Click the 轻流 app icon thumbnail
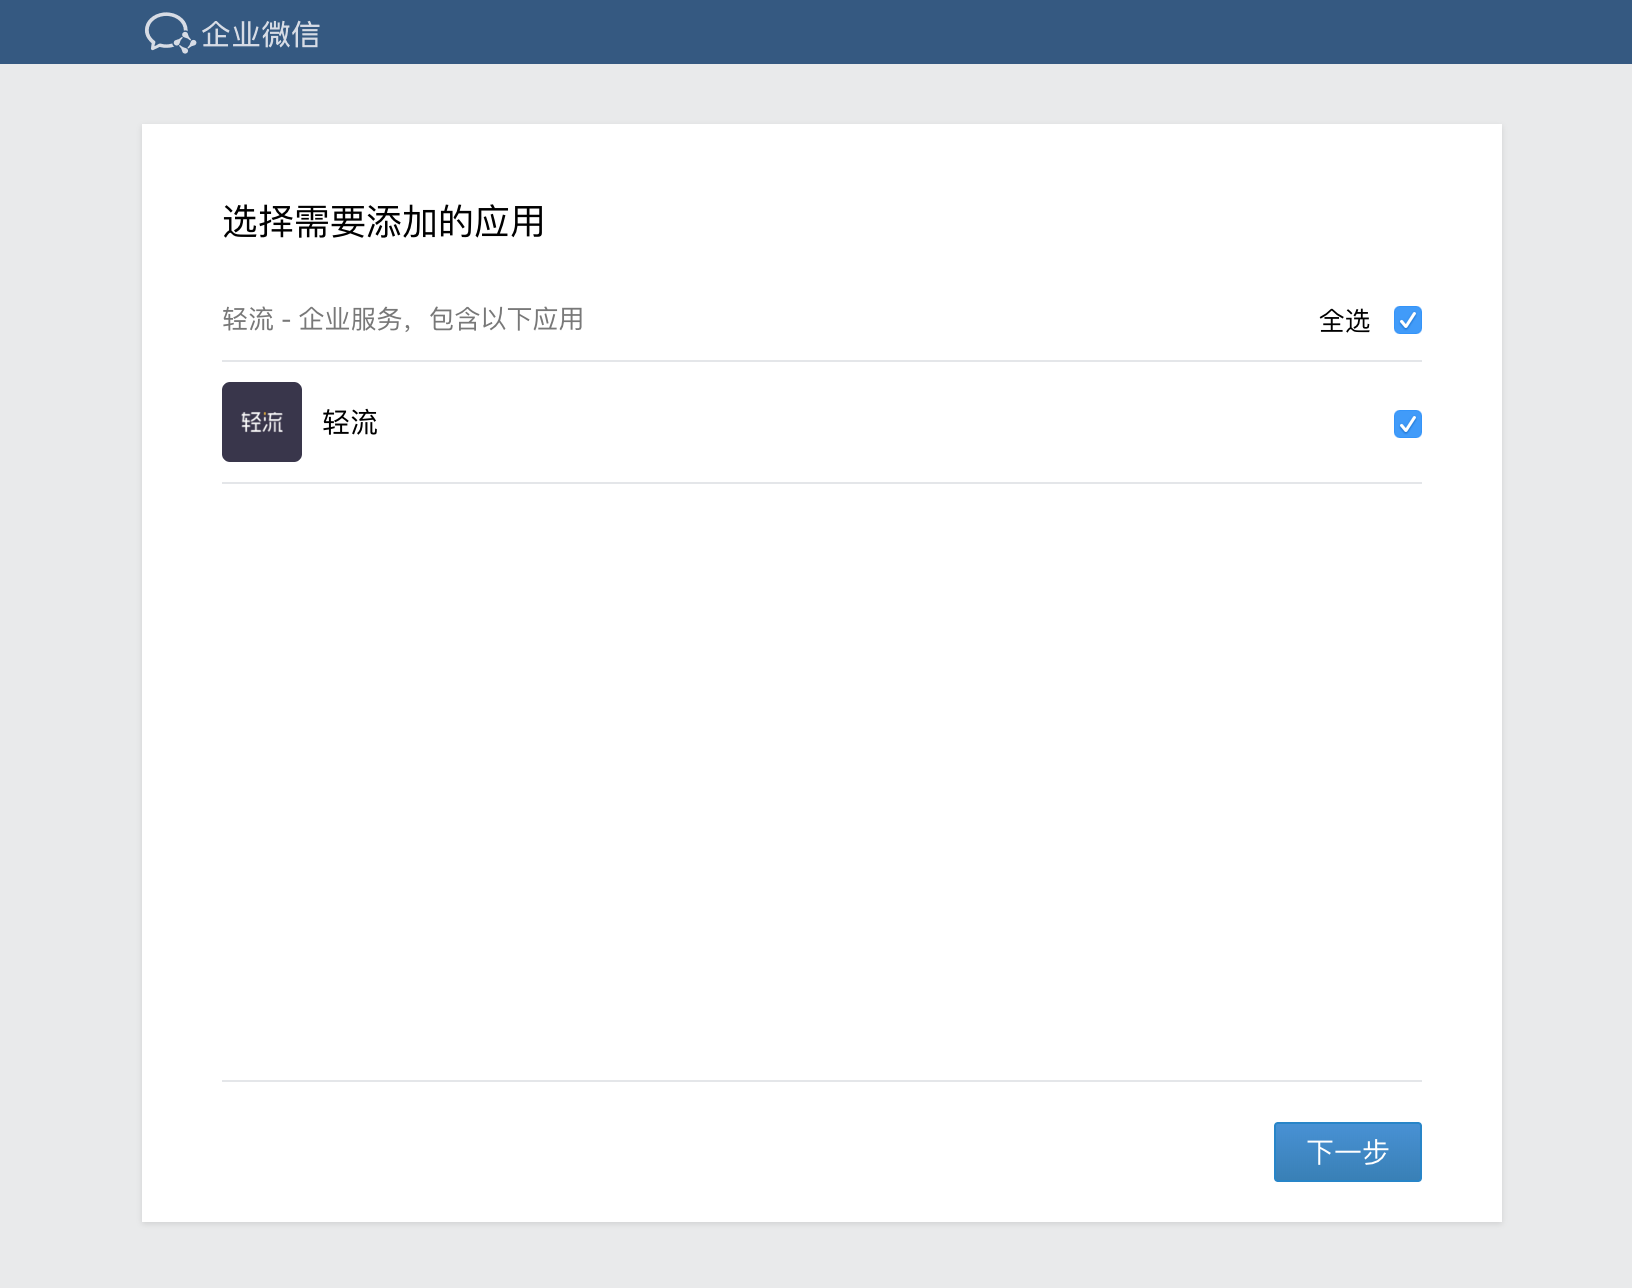Image resolution: width=1632 pixels, height=1288 pixels. point(262,422)
